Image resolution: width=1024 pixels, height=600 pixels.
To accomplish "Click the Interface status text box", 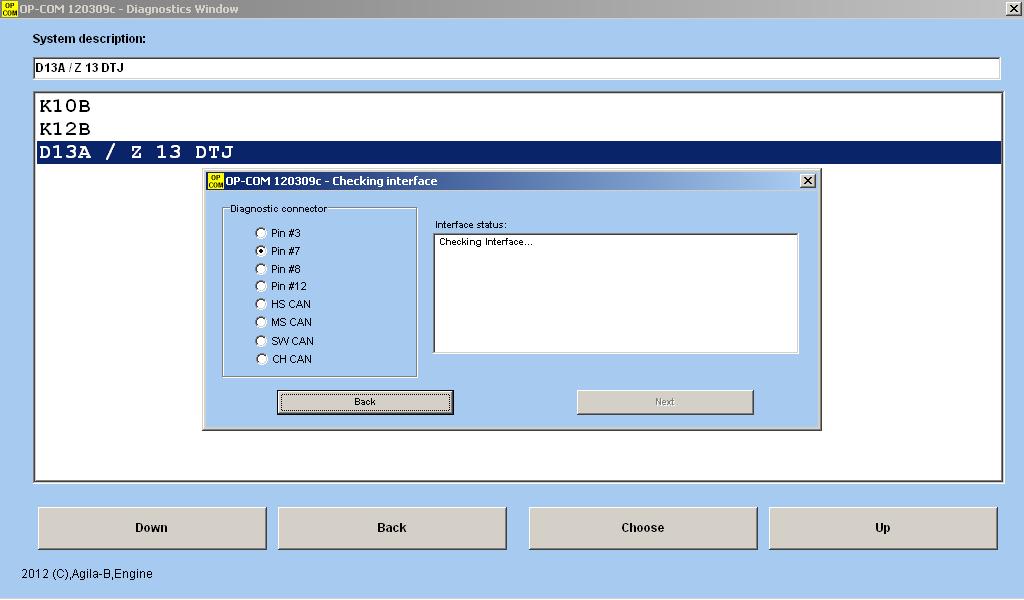I will [616, 294].
